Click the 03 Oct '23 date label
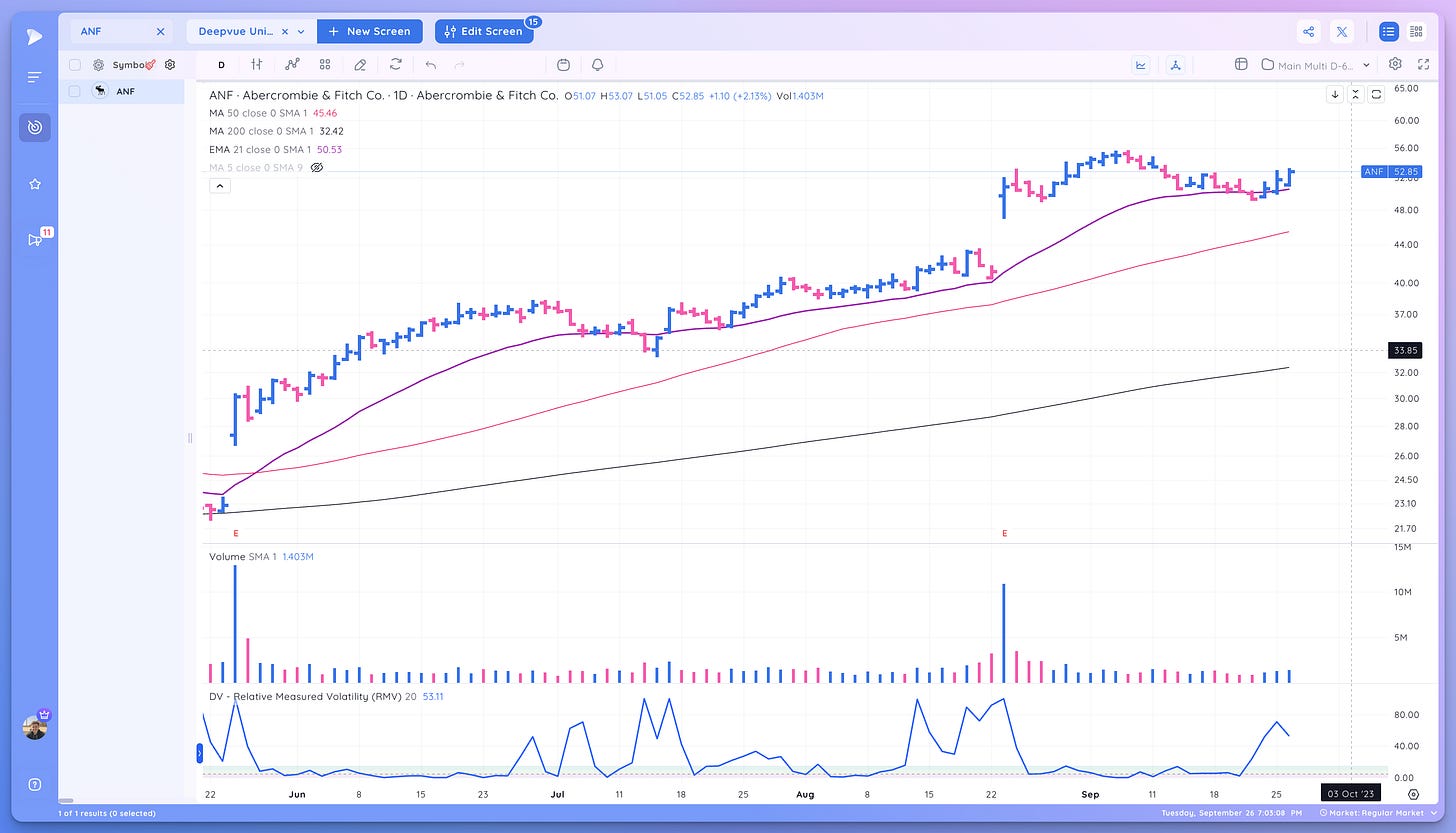Viewport: 1456px width, 833px height. 1351,794
